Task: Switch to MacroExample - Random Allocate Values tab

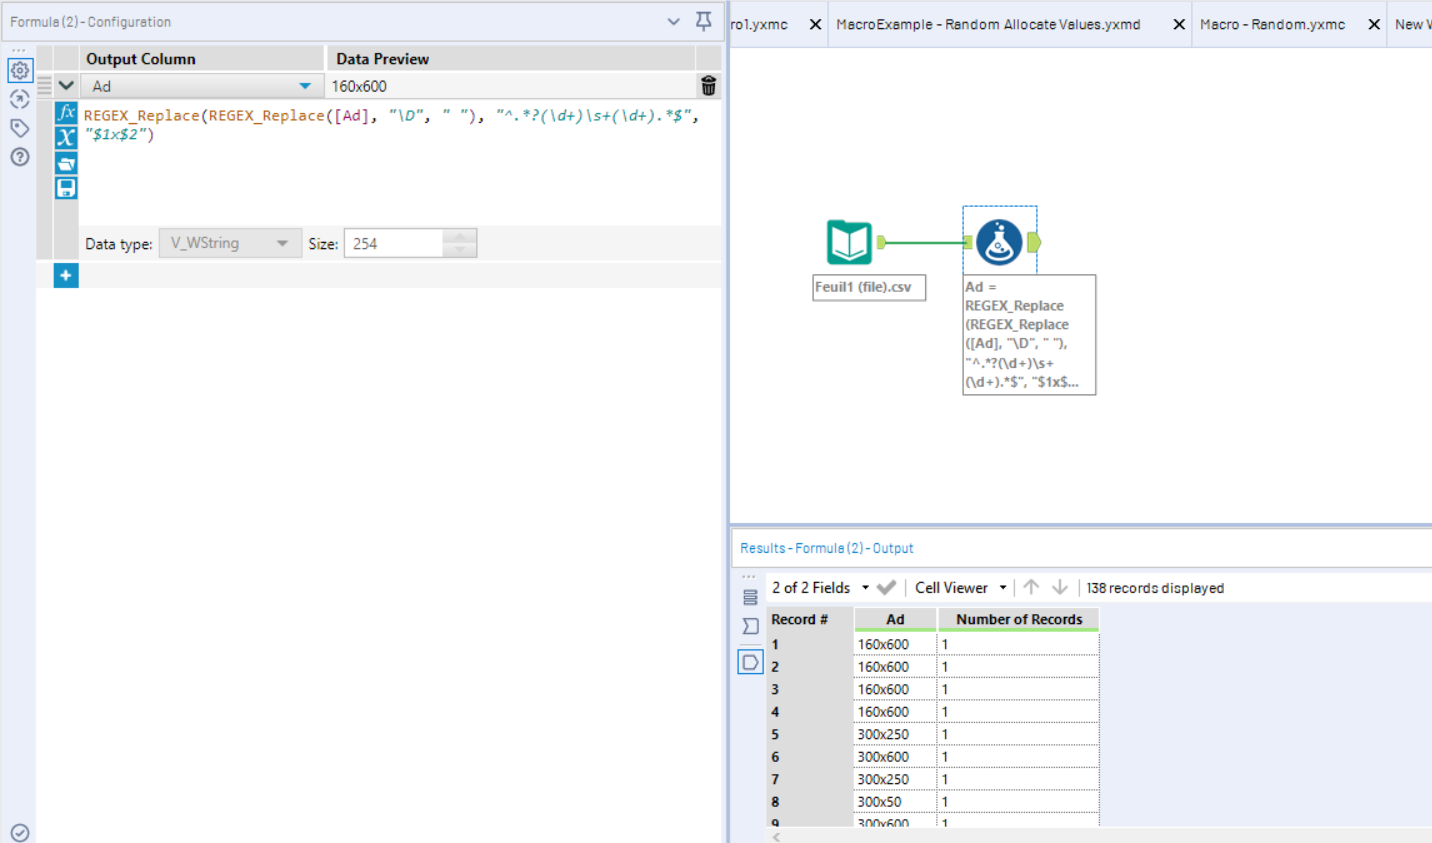Action: coord(988,24)
